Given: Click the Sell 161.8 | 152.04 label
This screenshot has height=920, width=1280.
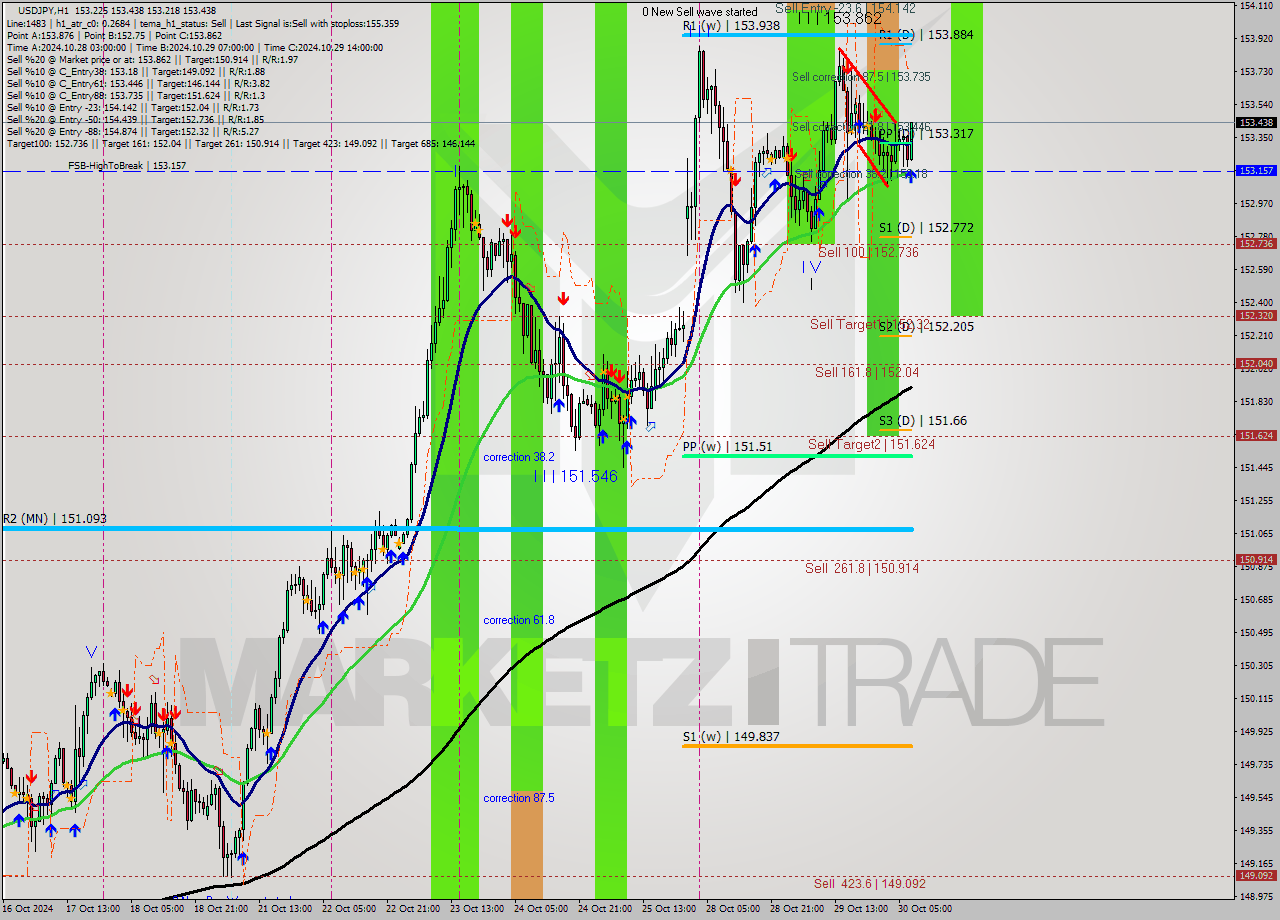Looking at the screenshot, I should [866, 372].
